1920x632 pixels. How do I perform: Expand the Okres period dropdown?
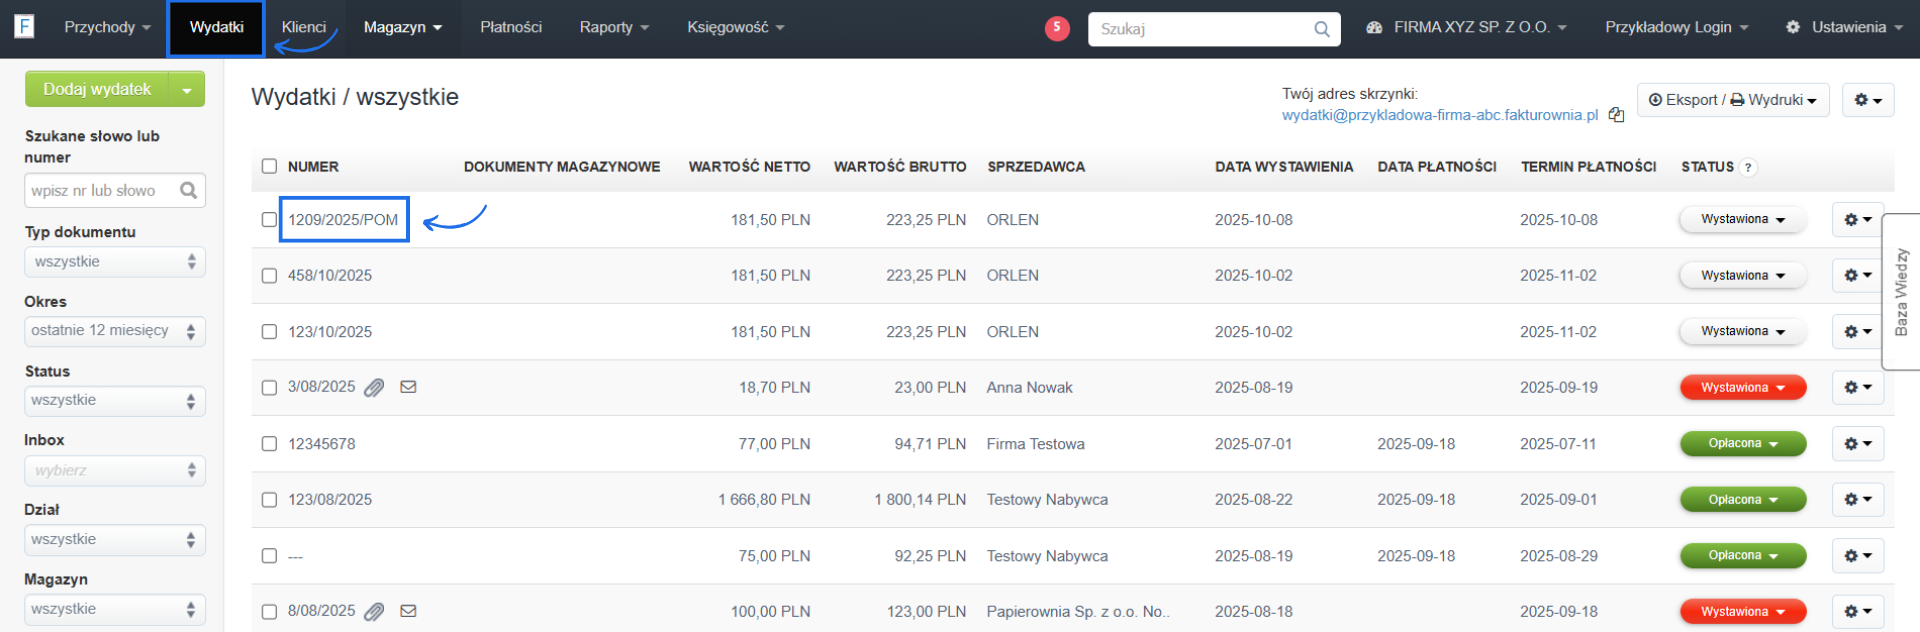[114, 331]
